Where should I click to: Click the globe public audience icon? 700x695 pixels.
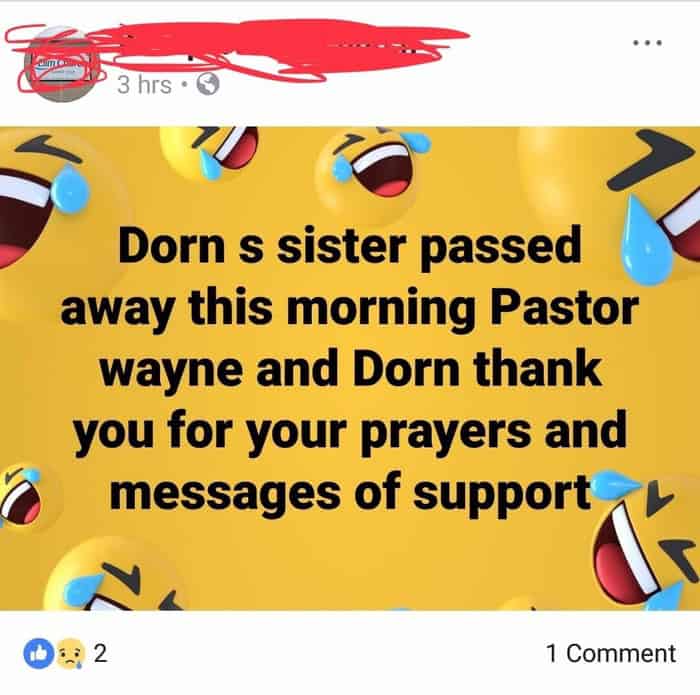click(x=208, y=84)
